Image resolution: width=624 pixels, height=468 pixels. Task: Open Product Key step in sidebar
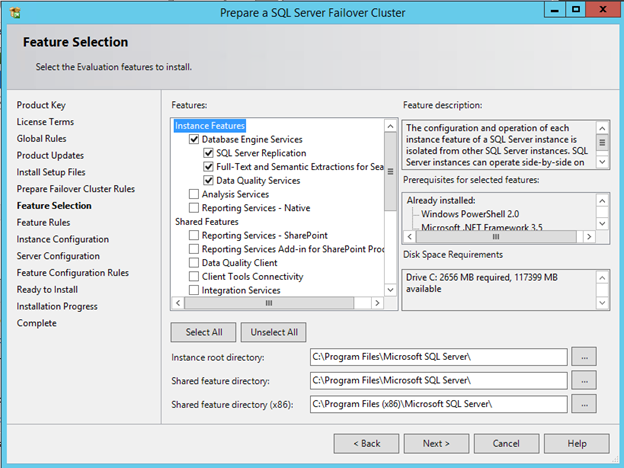pos(41,105)
